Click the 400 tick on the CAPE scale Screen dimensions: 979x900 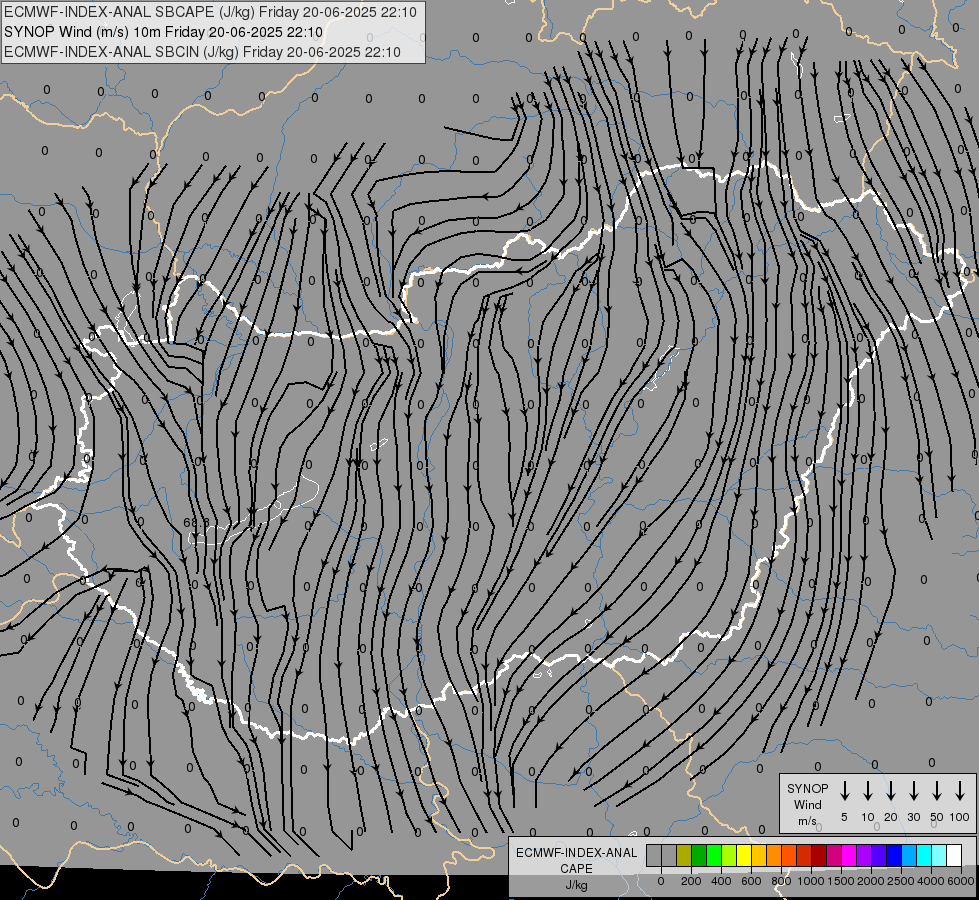[721, 881]
